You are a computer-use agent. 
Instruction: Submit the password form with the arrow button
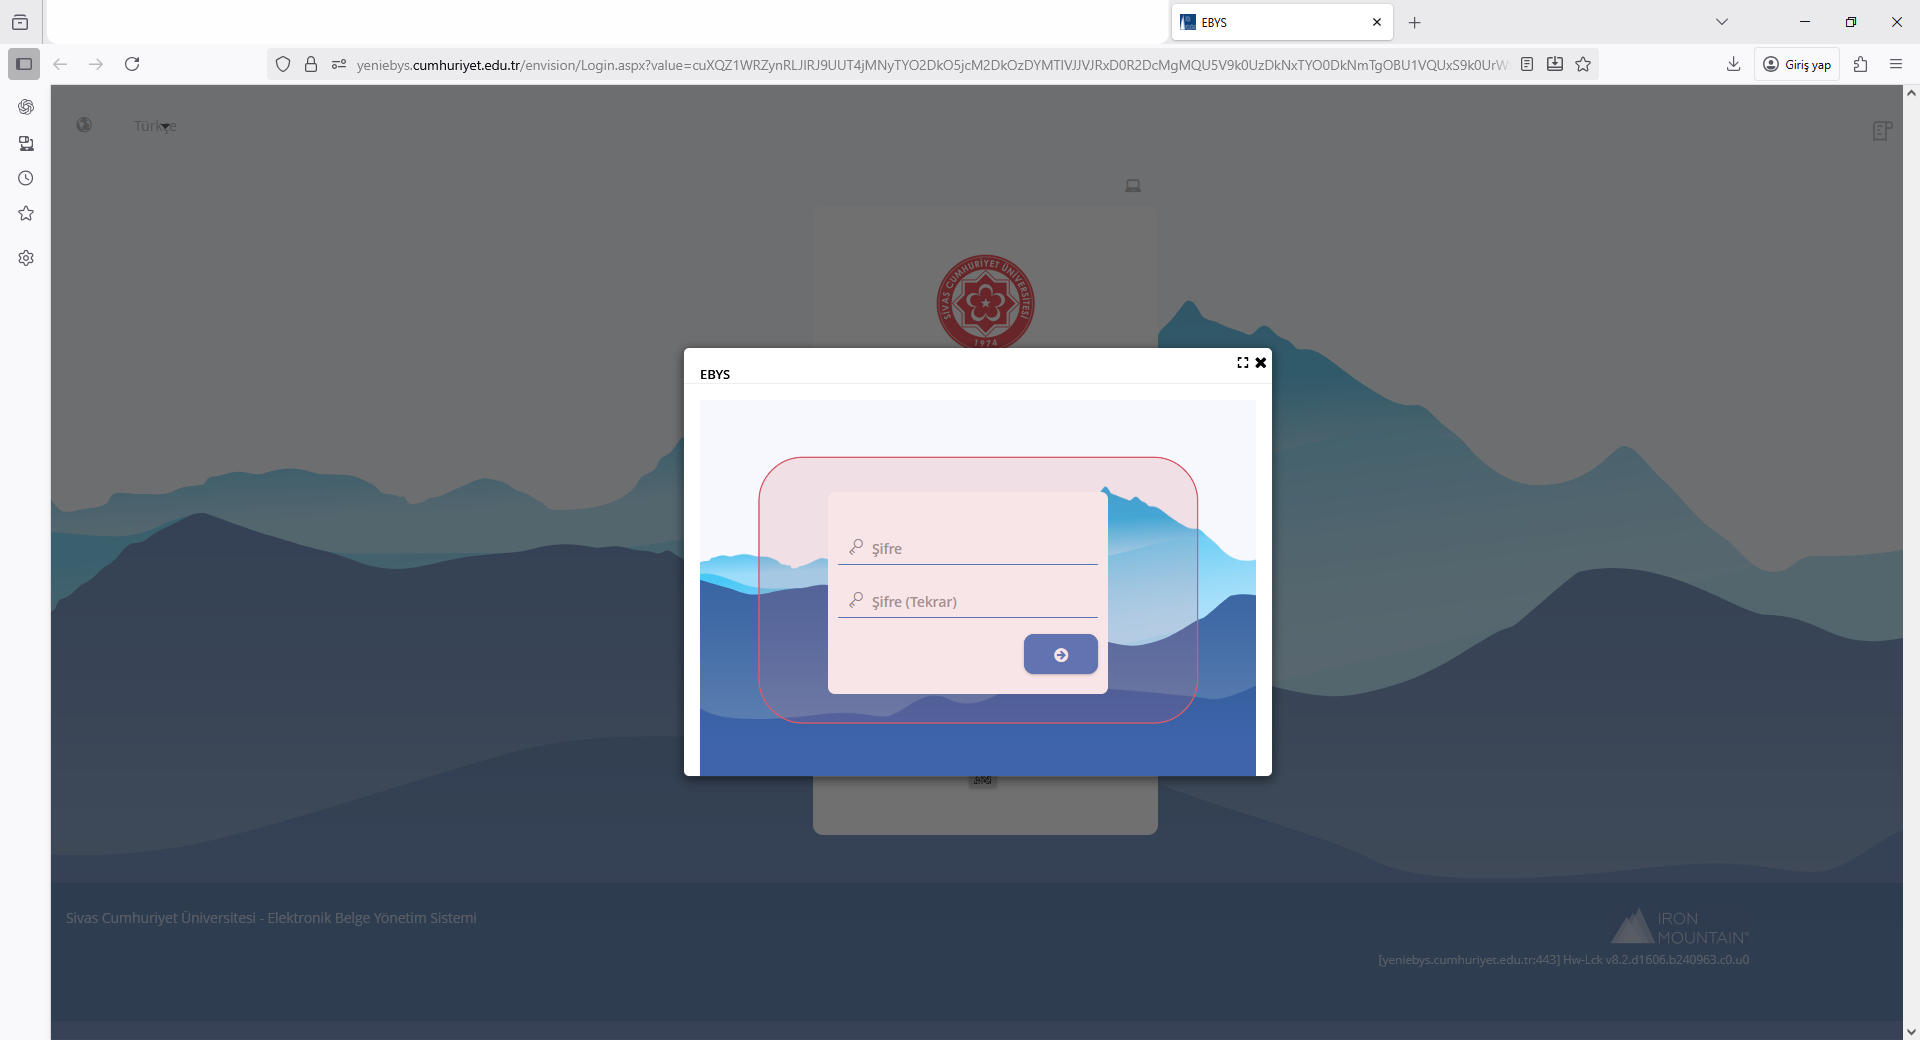coord(1060,655)
